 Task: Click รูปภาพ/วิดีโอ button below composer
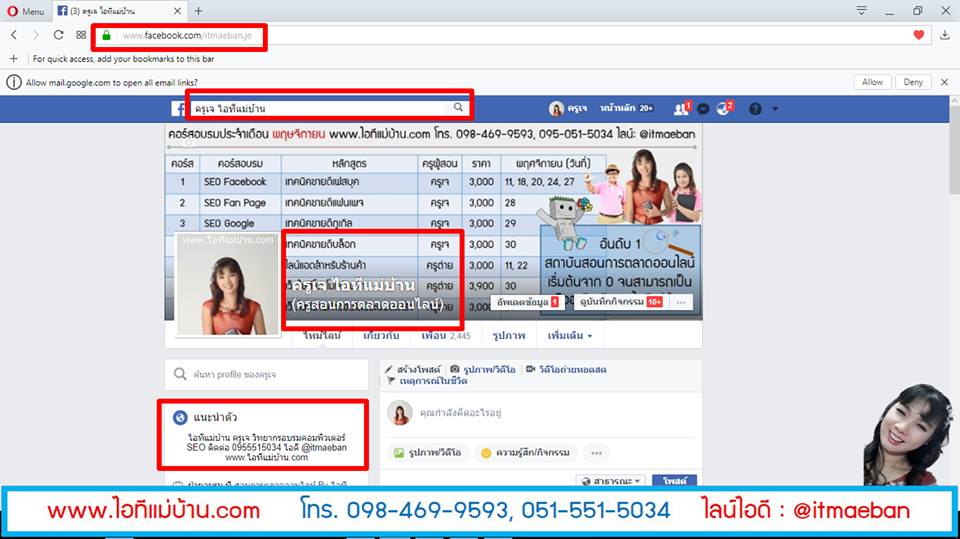427,453
